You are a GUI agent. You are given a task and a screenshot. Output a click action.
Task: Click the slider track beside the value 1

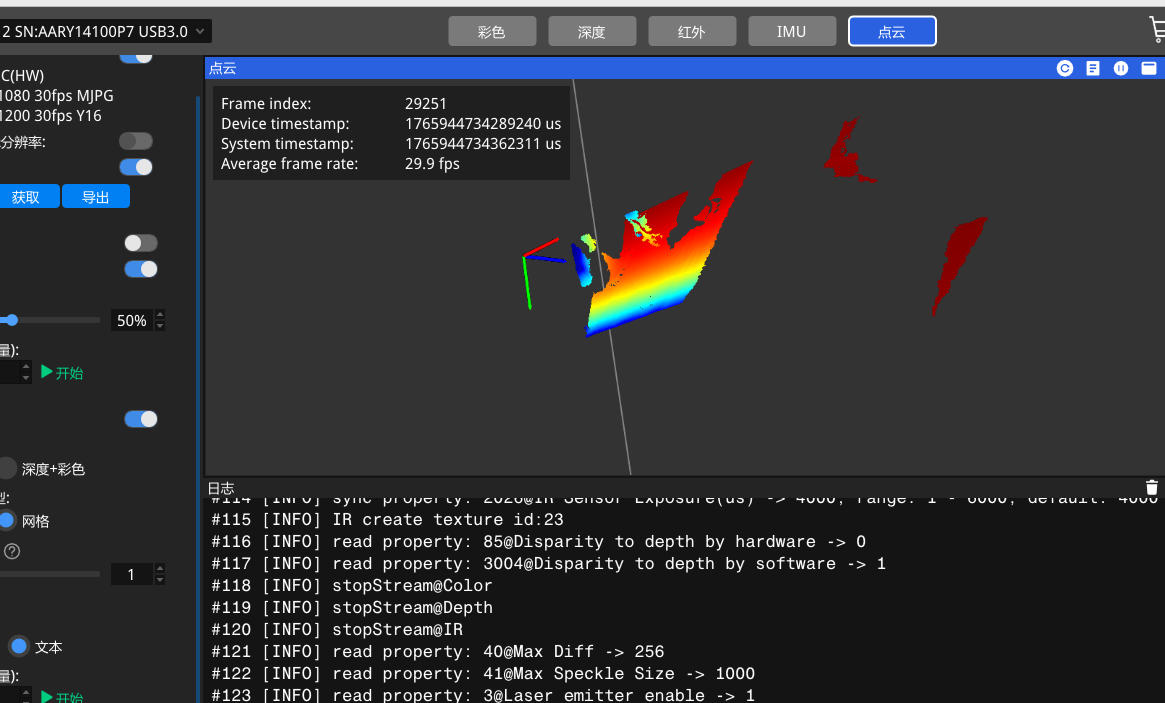pos(49,574)
